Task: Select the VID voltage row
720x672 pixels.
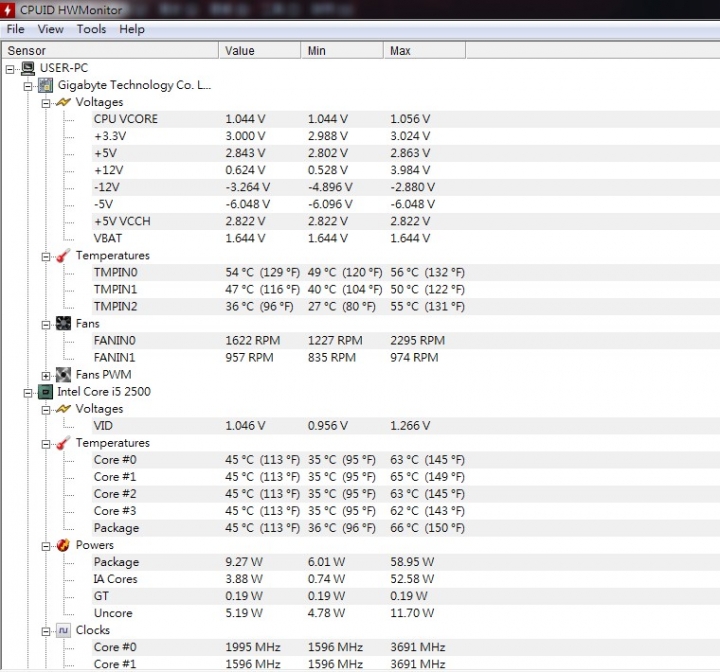Action: coord(405,425)
